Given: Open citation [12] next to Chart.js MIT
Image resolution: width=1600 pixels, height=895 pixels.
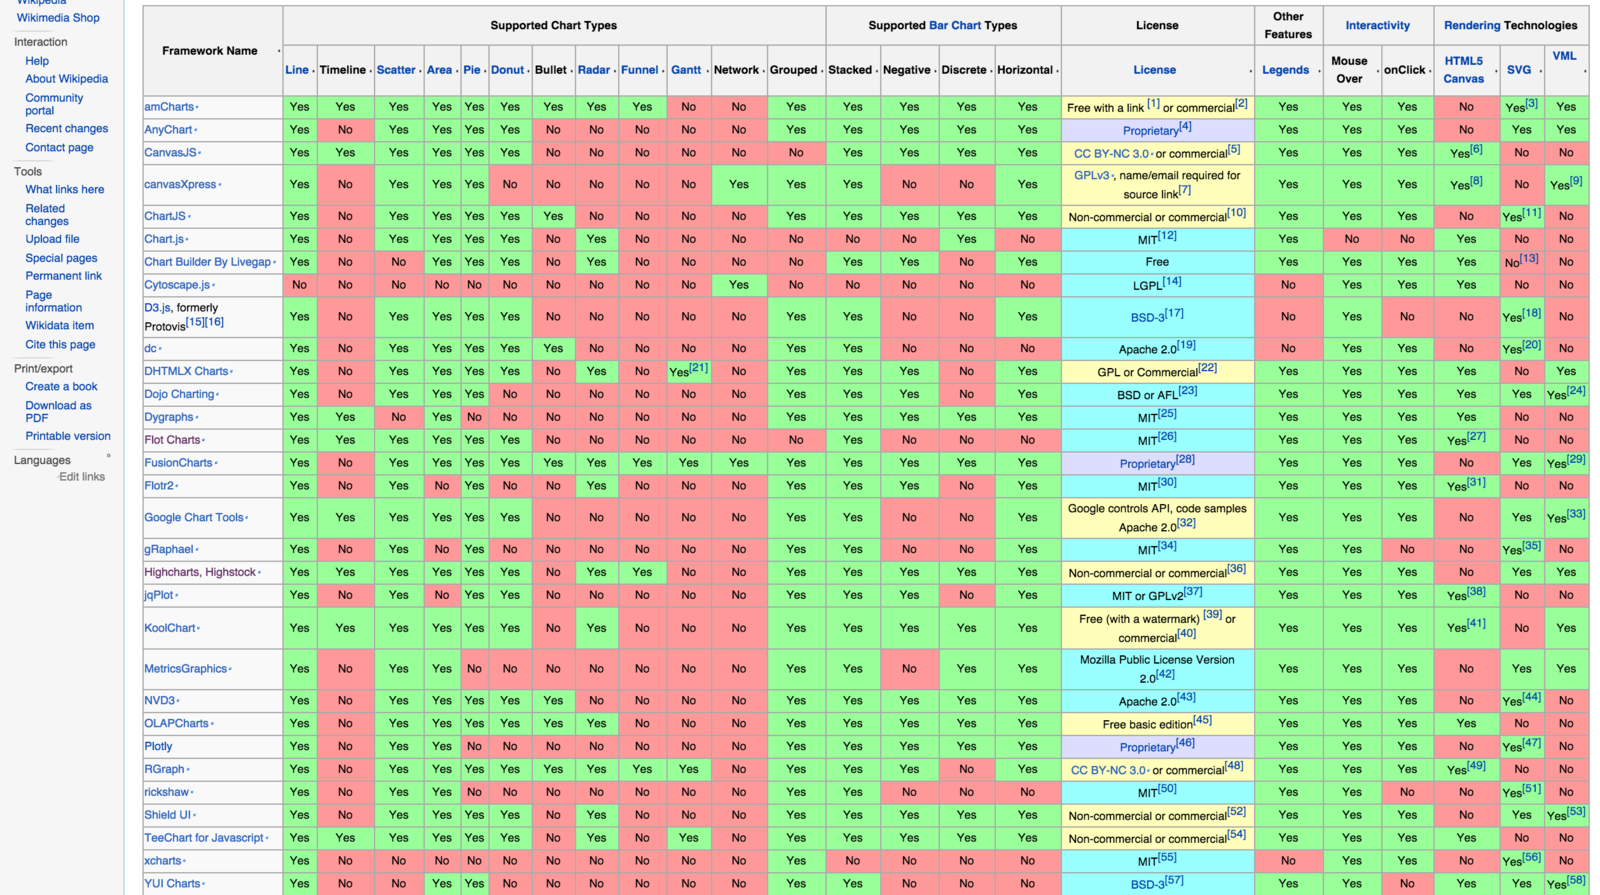Looking at the screenshot, I should (1167, 236).
